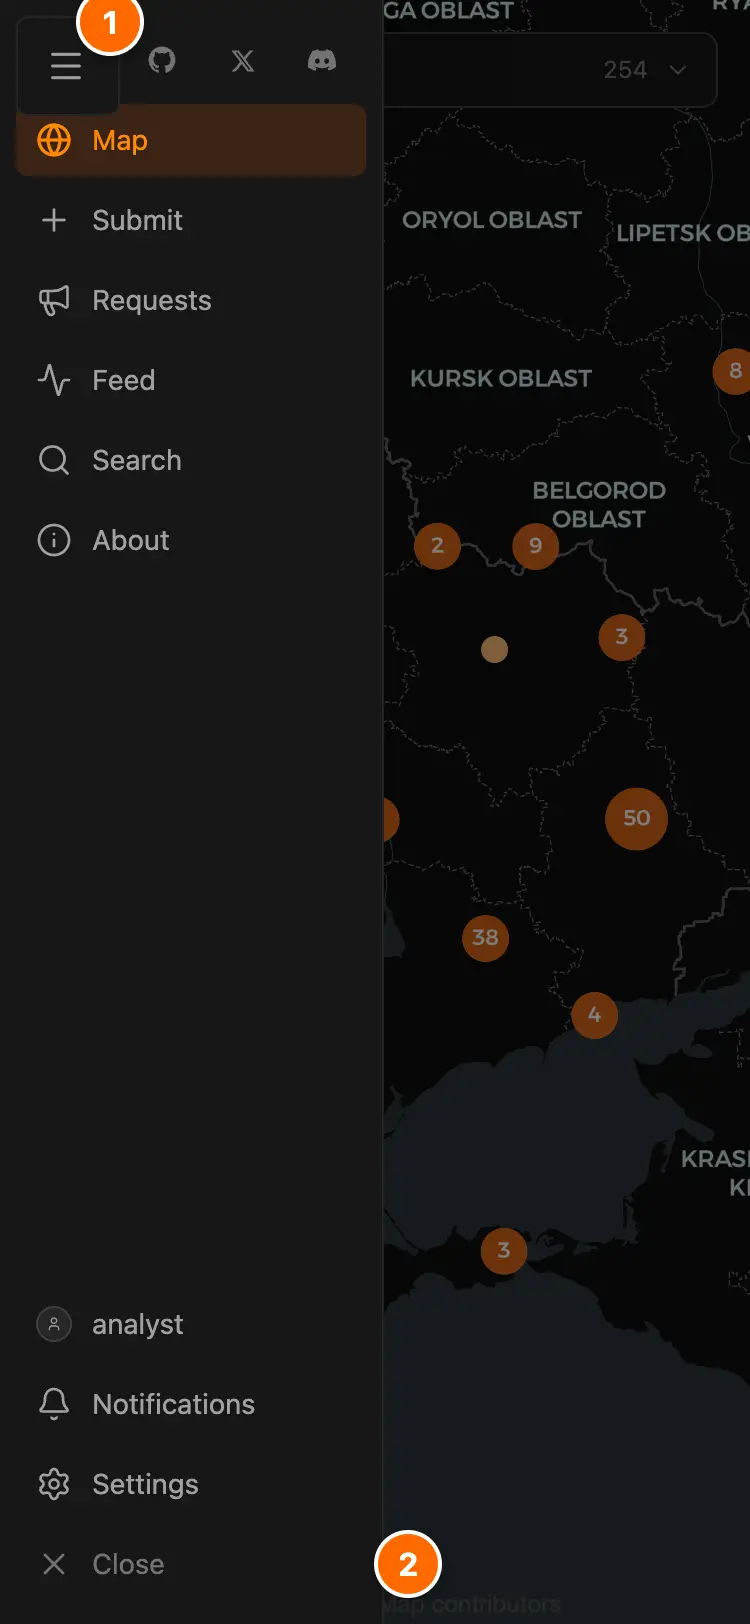Toggle the hamburger menu button
Image resolution: width=750 pixels, height=1624 pixels.
[66, 66]
